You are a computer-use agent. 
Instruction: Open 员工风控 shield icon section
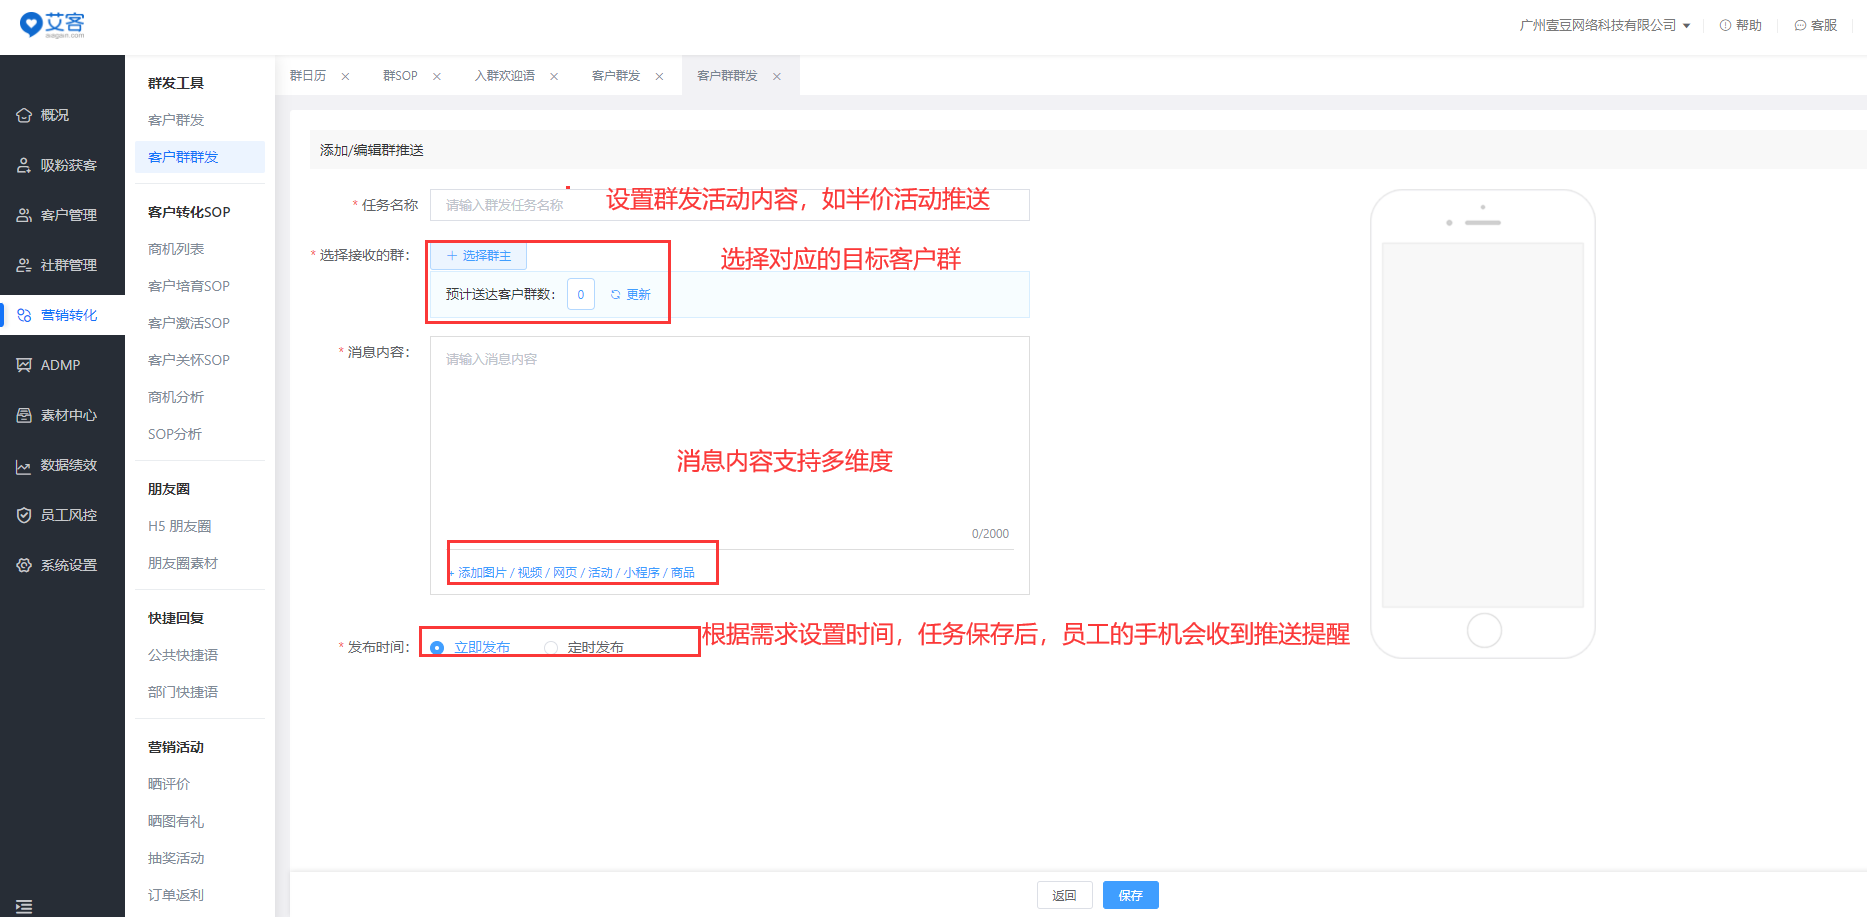24,515
